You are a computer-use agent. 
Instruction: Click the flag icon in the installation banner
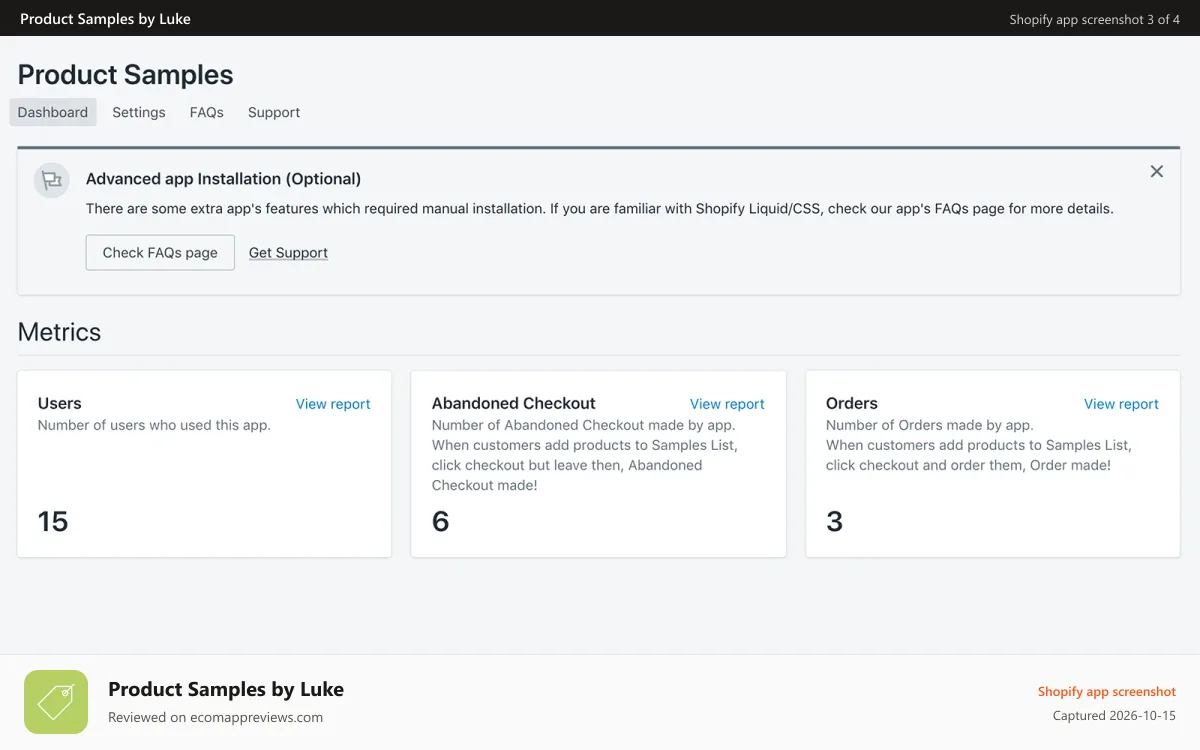[51, 180]
